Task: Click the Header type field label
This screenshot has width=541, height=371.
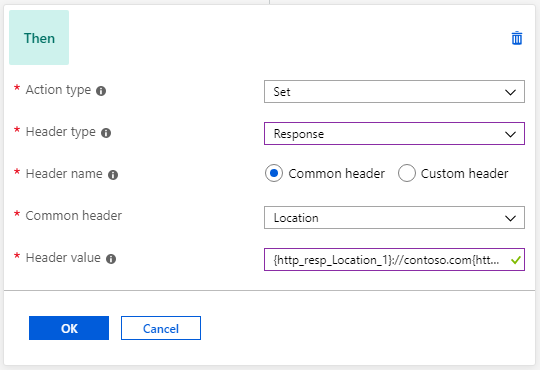Action: coord(61,132)
